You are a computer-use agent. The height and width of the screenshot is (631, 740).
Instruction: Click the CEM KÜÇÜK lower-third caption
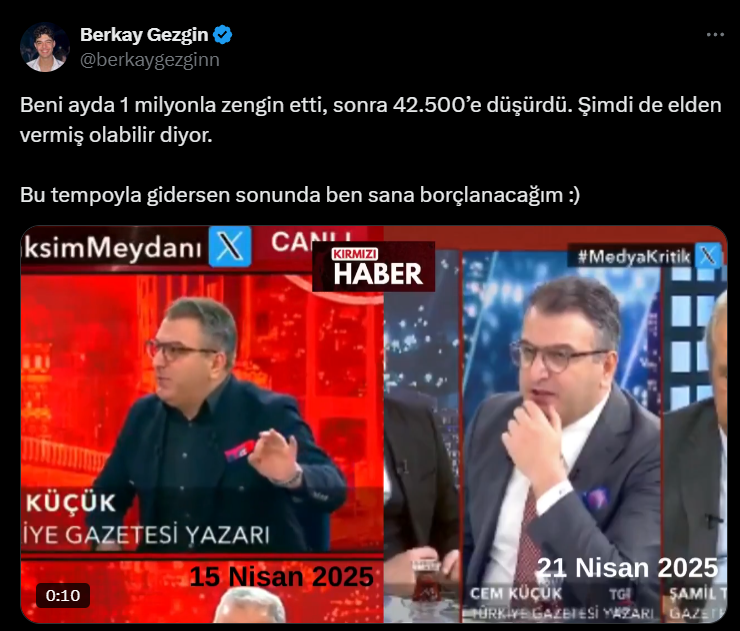click(x=516, y=593)
